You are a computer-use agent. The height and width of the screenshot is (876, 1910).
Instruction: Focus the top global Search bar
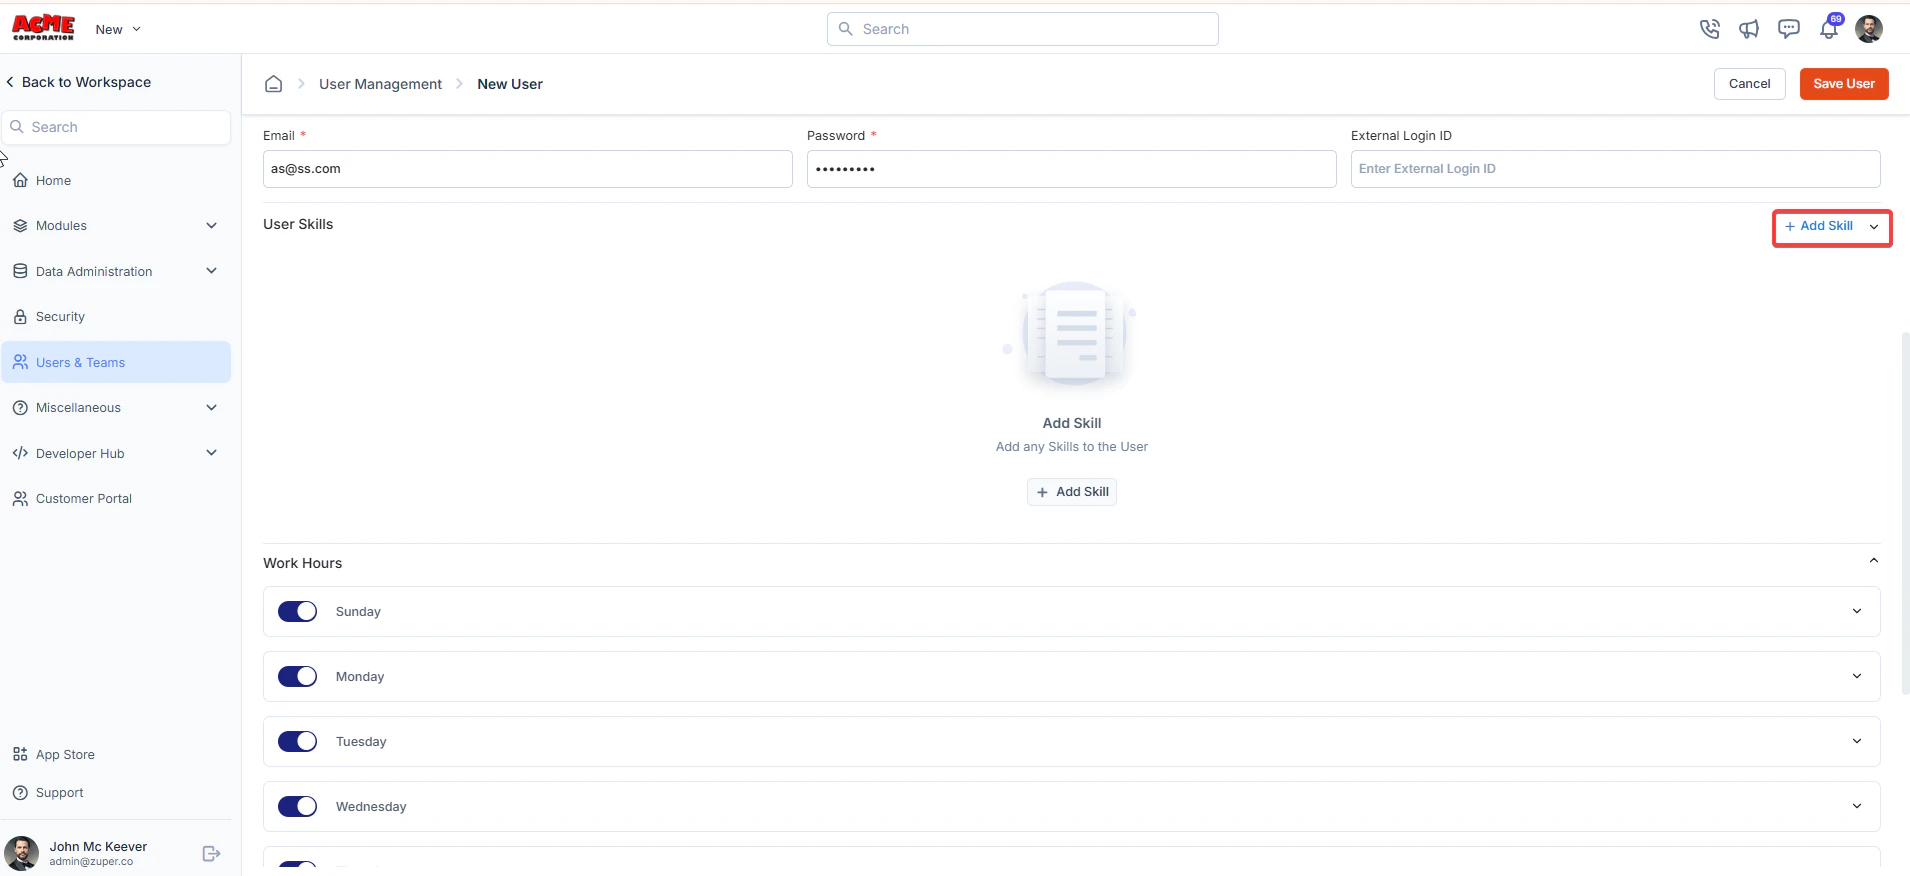[x=1023, y=29]
